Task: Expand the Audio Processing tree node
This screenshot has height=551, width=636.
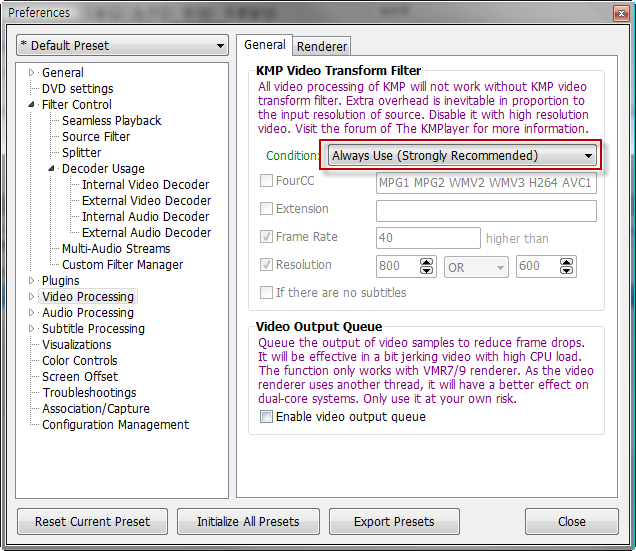Action: coord(31,312)
